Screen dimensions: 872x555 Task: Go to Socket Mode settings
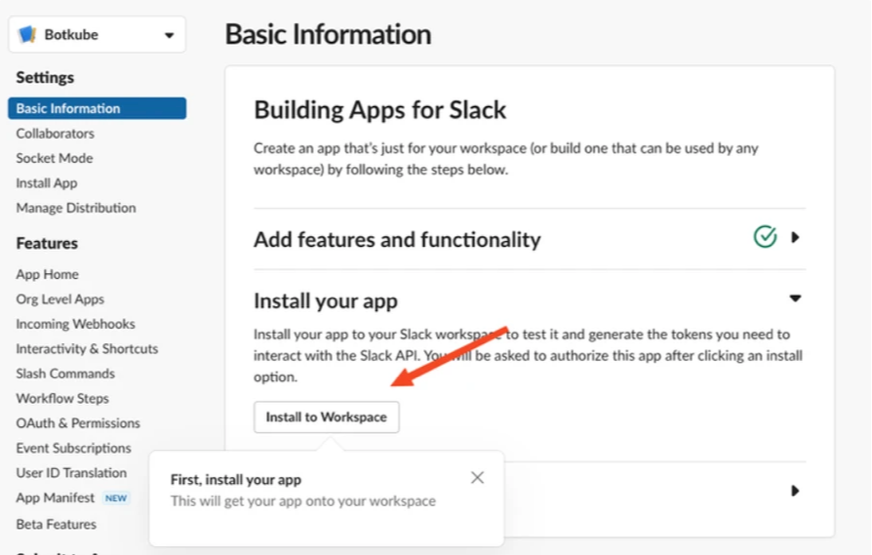tap(54, 158)
